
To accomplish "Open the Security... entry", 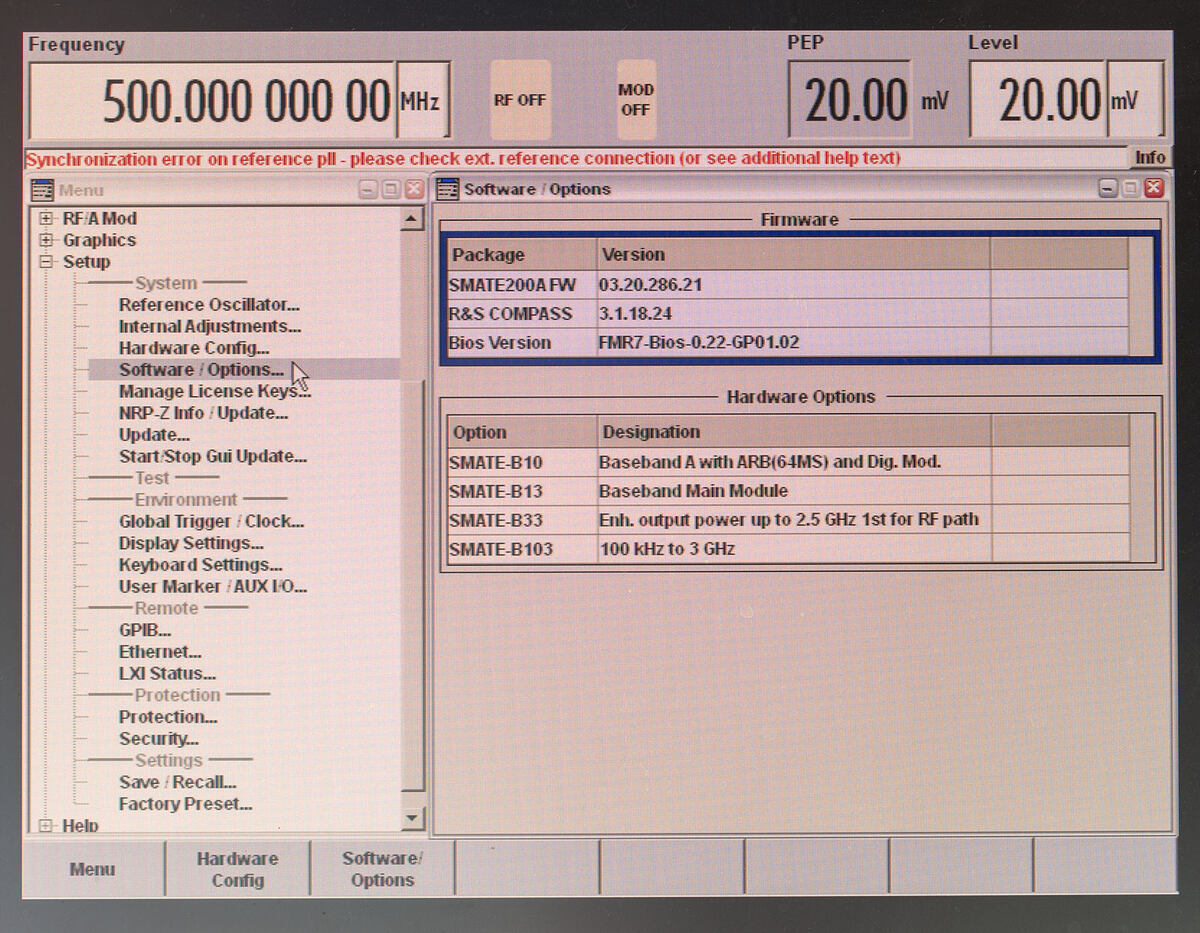I will 159,739.
